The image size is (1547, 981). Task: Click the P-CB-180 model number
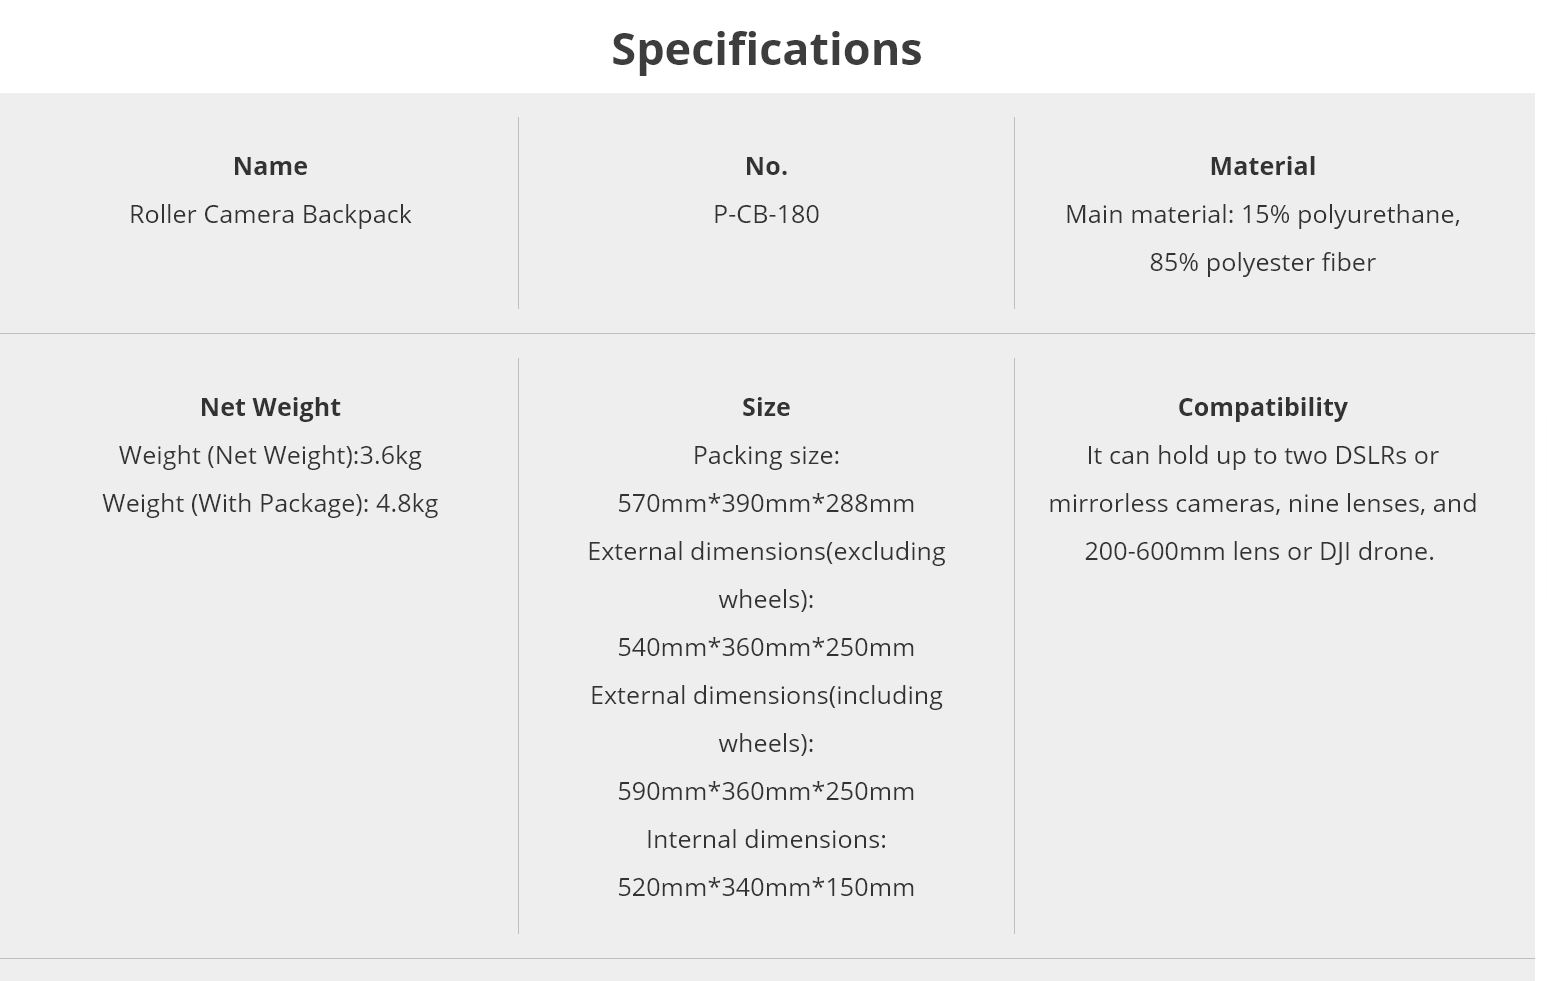pos(766,214)
